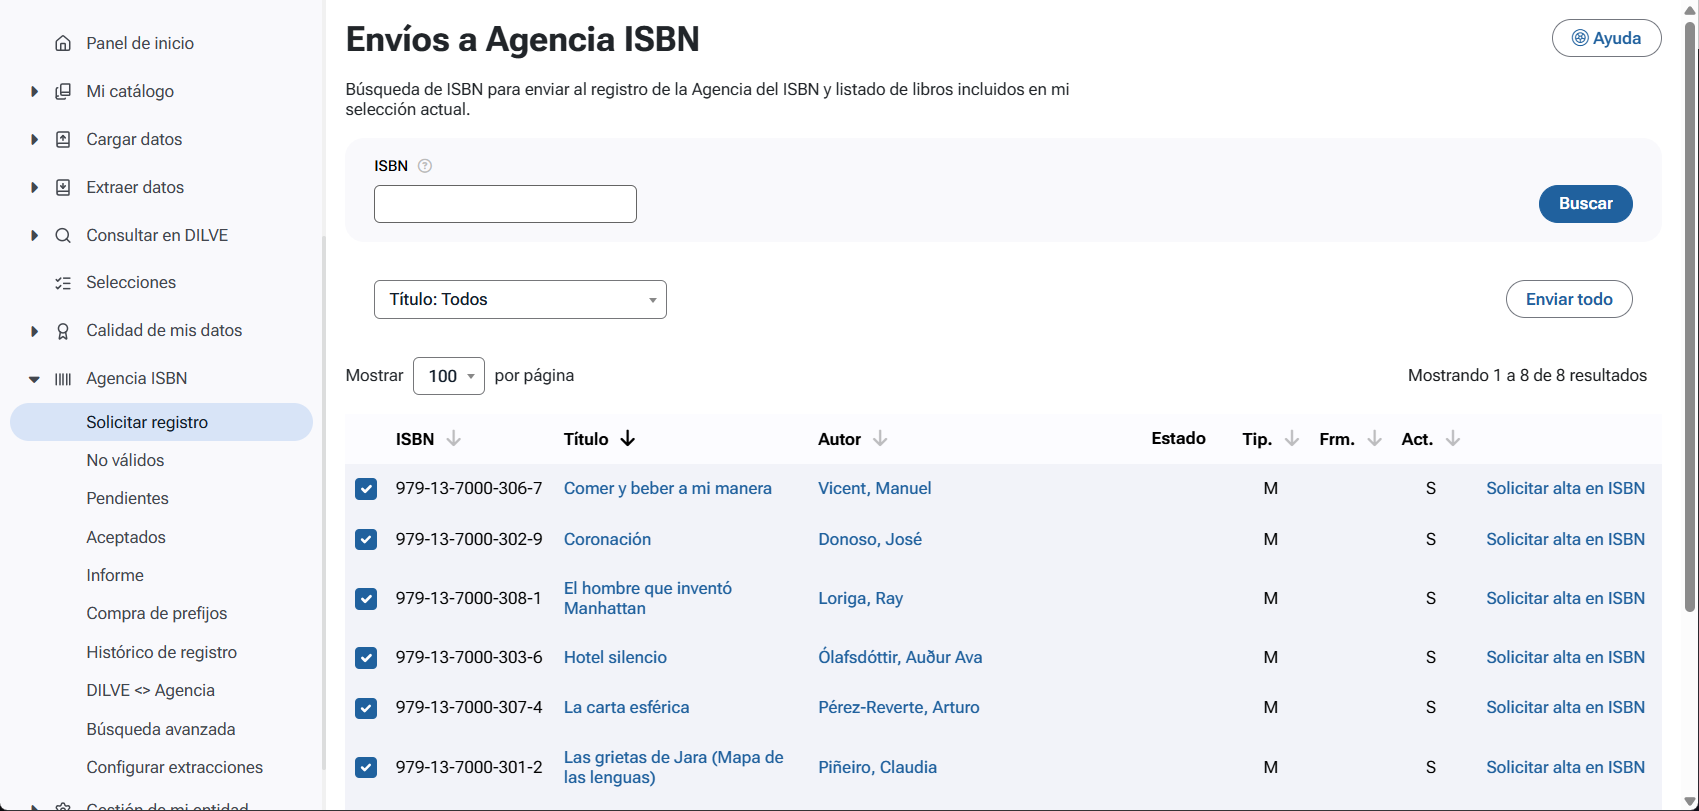Click the magnifier icon for Consultar en DILVE
1699x811 pixels.
[x=63, y=235]
